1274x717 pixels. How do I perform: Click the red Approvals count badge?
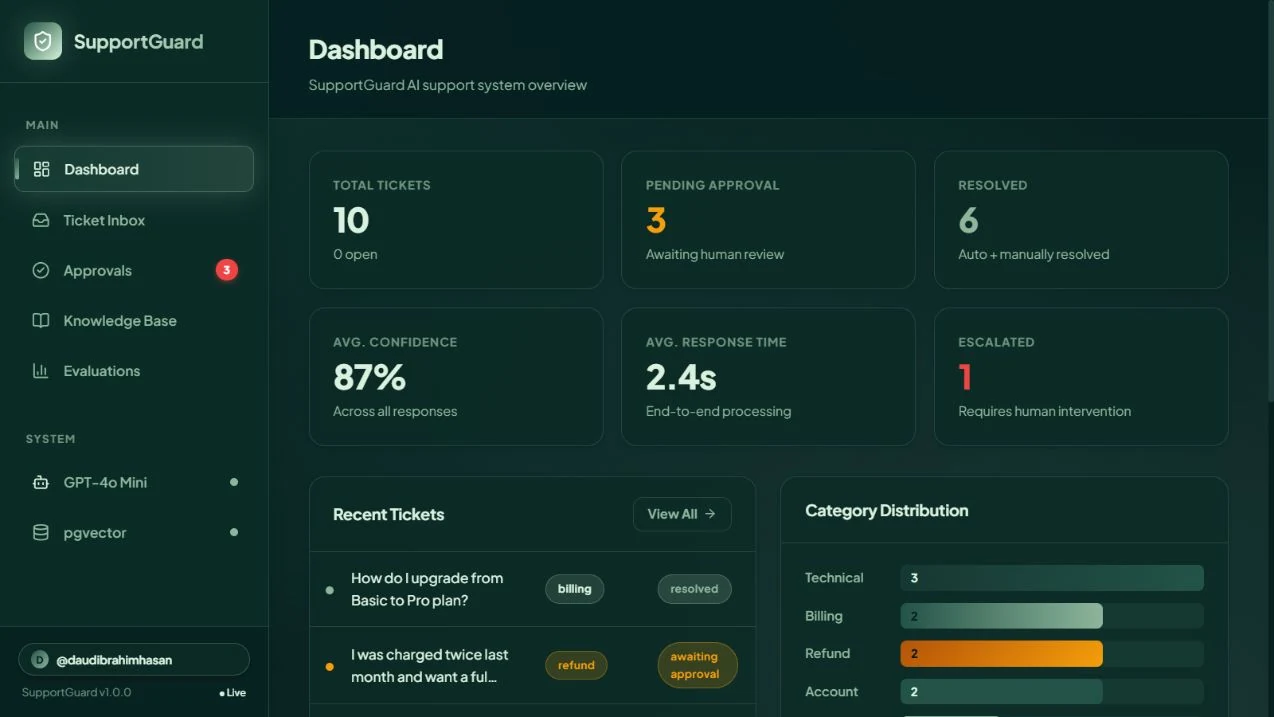[227, 270]
